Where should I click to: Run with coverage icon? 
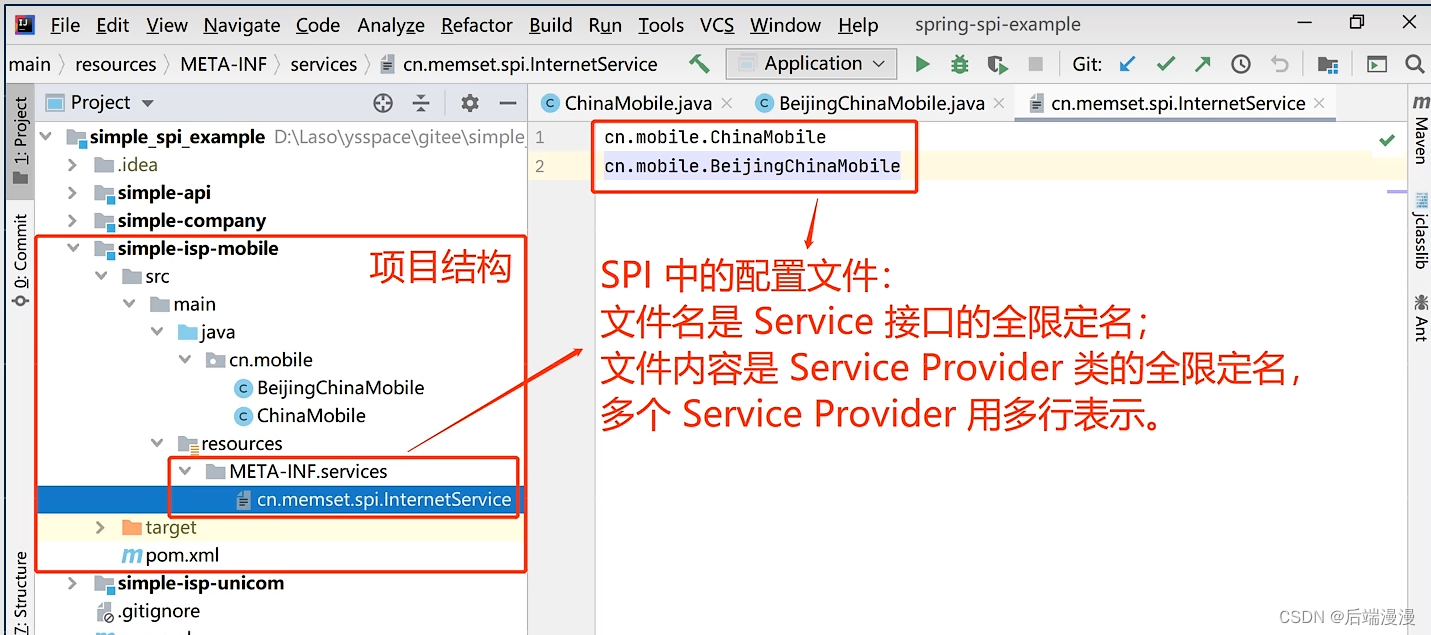997,64
